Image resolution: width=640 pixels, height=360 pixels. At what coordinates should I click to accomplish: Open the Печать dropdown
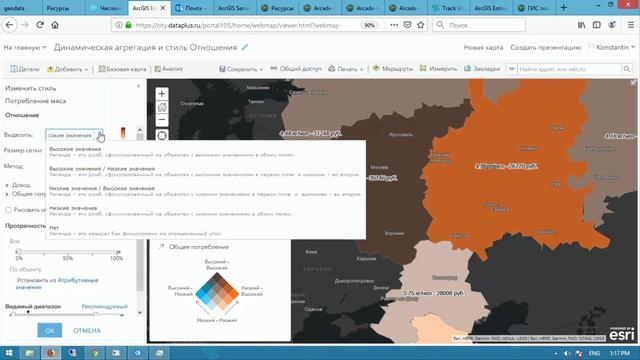point(346,69)
